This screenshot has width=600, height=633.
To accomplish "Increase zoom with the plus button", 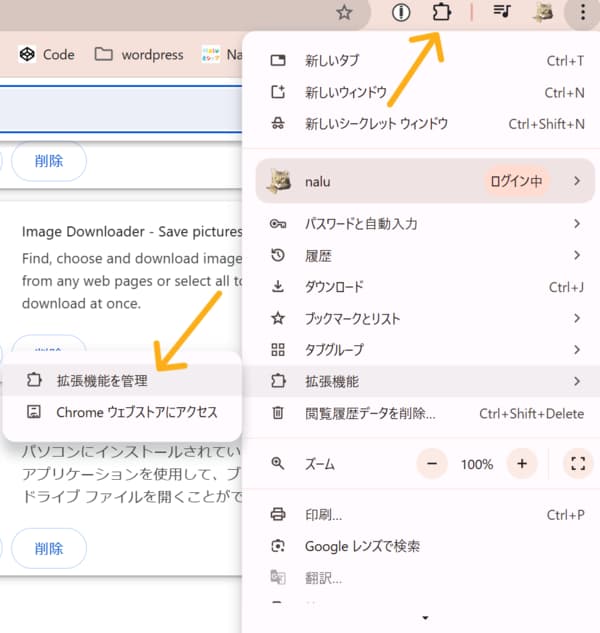I will (x=522, y=464).
